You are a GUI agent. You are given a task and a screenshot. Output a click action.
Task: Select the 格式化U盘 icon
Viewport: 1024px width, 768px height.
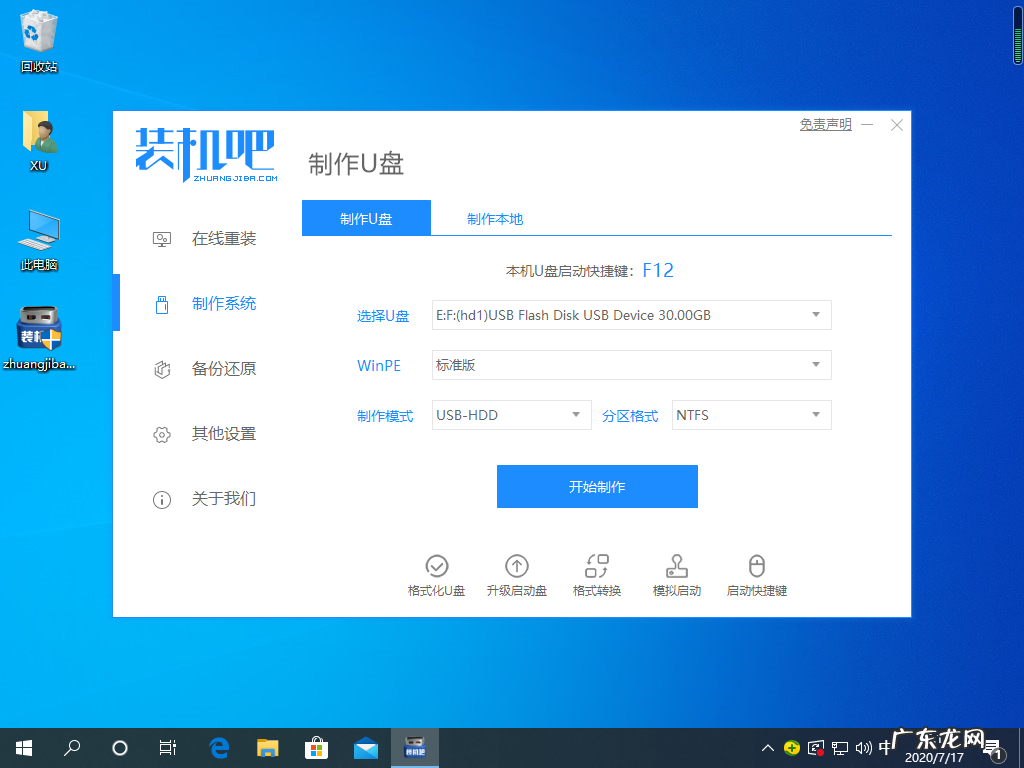[x=437, y=574]
